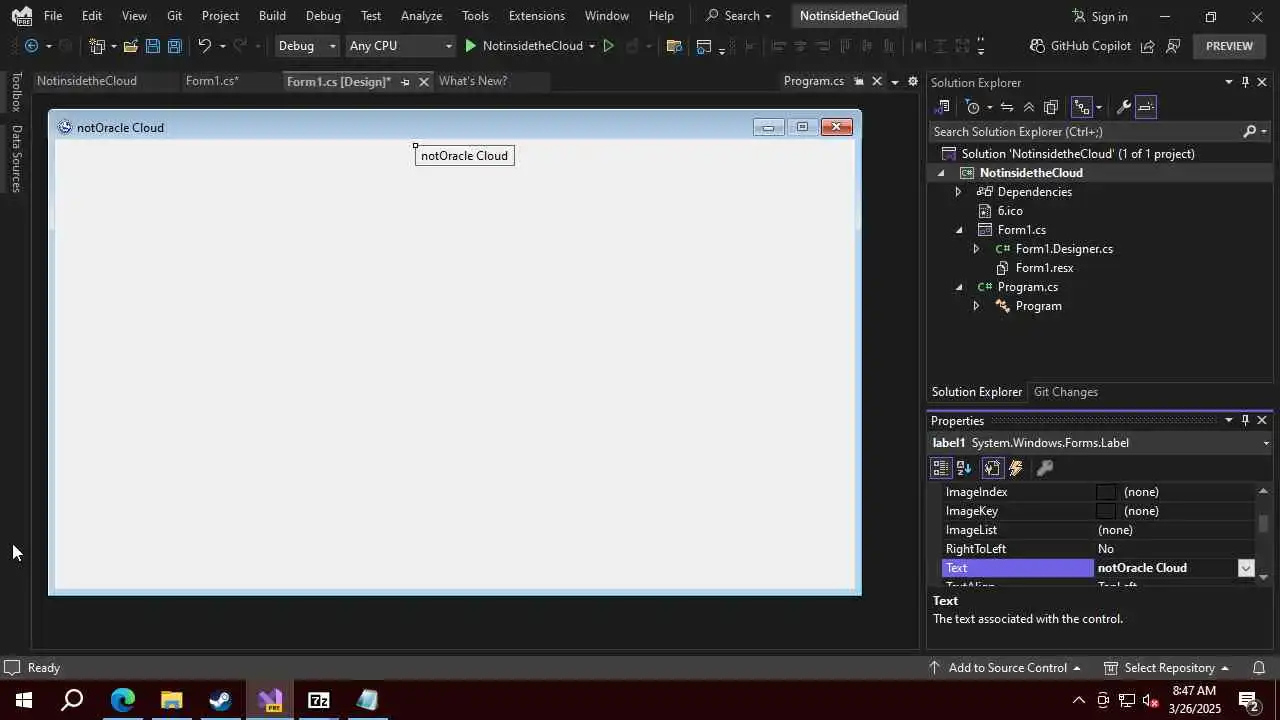Click Add to Source Control
This screenshot has width=1280, height=720.
coord(1005,668)
